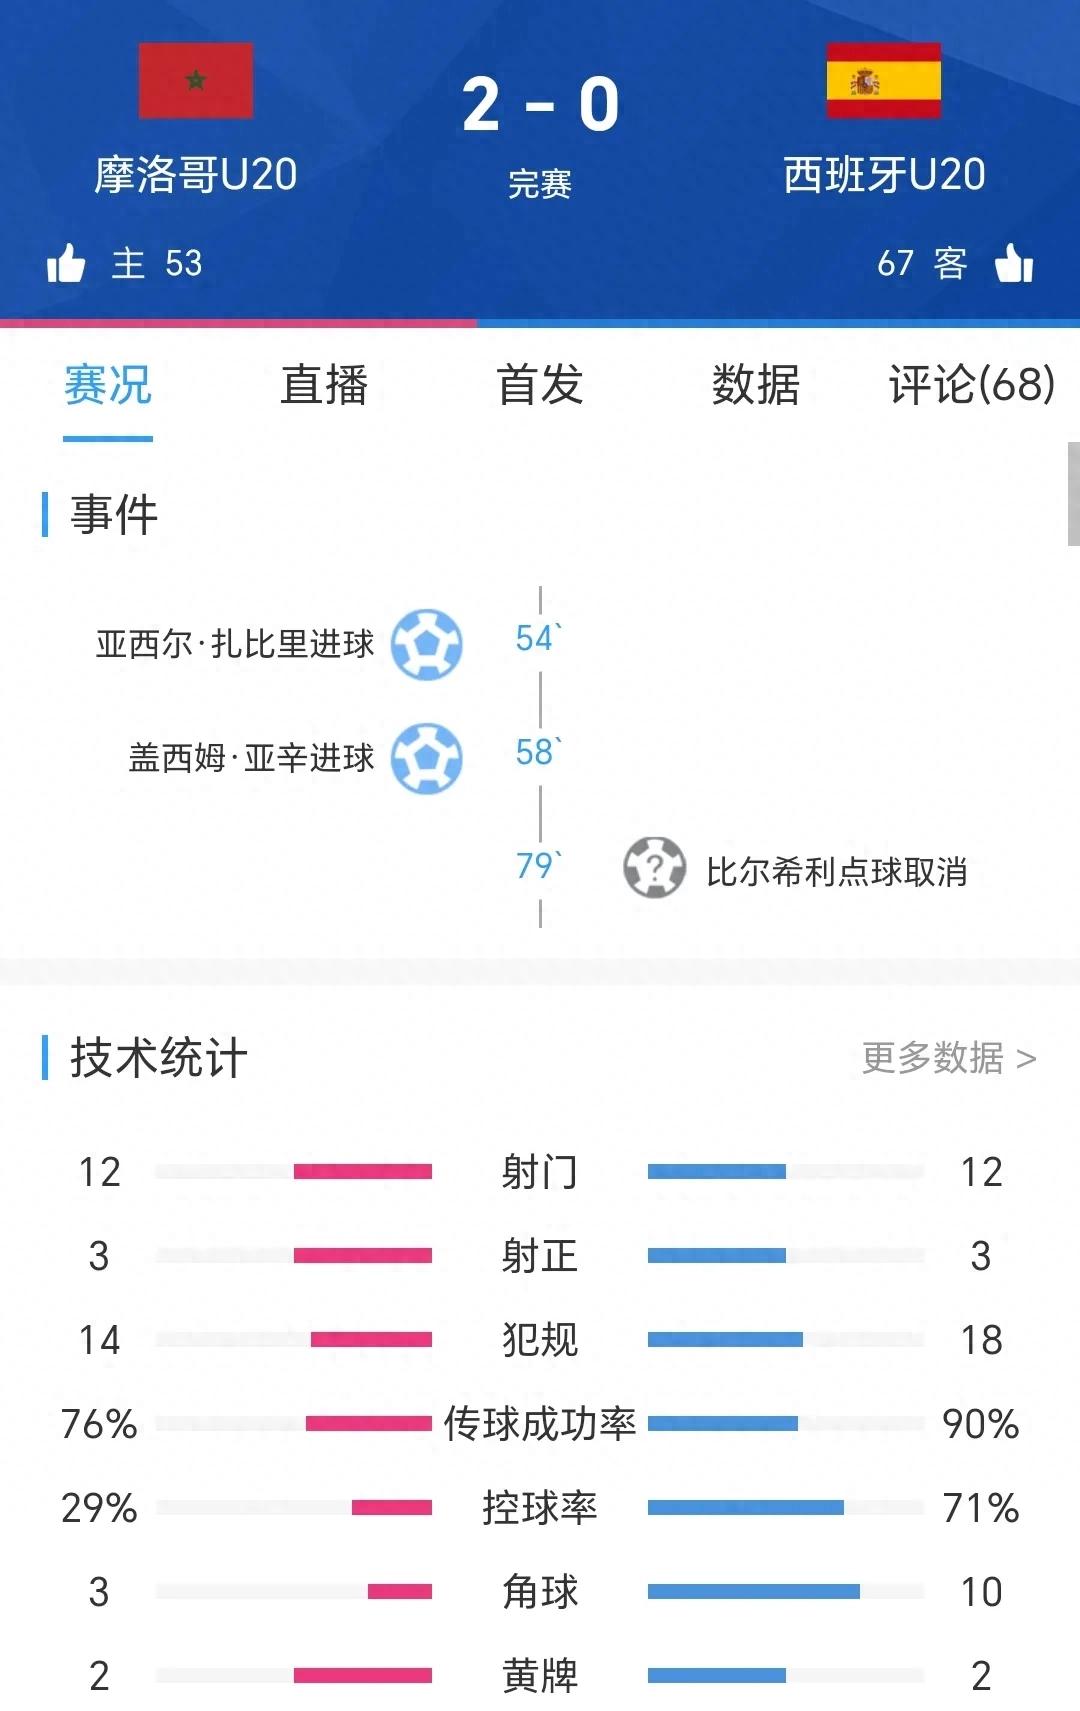Tap the 摩洛哥U20 team name
Image resolution: width=1080 pixels, height=1711 pixels.
(x=196, y=175)
